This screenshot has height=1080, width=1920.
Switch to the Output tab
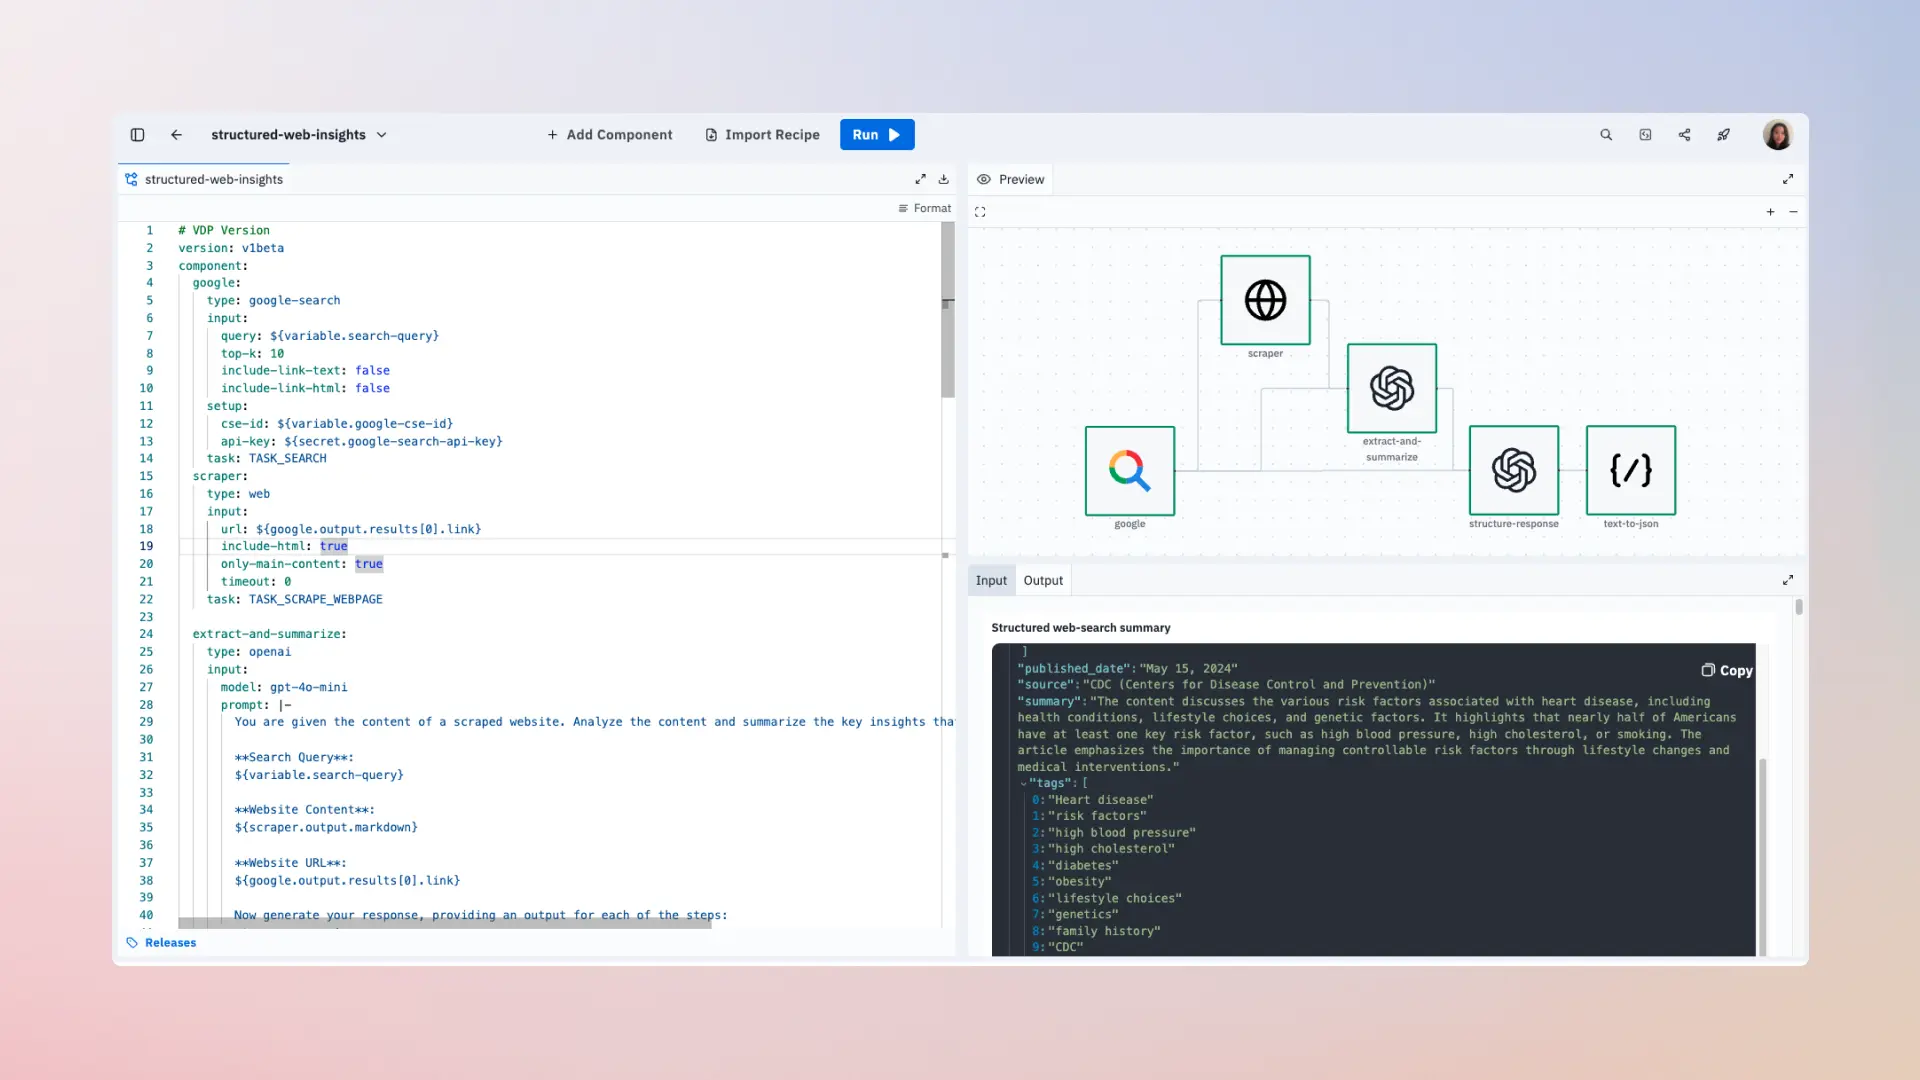[1043, 581]
